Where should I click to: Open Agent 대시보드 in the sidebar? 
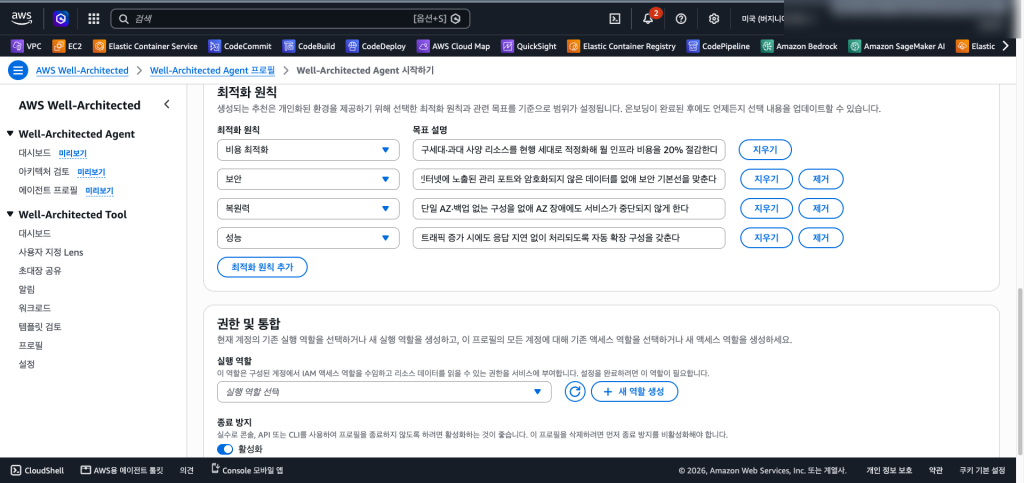point(35,153)
